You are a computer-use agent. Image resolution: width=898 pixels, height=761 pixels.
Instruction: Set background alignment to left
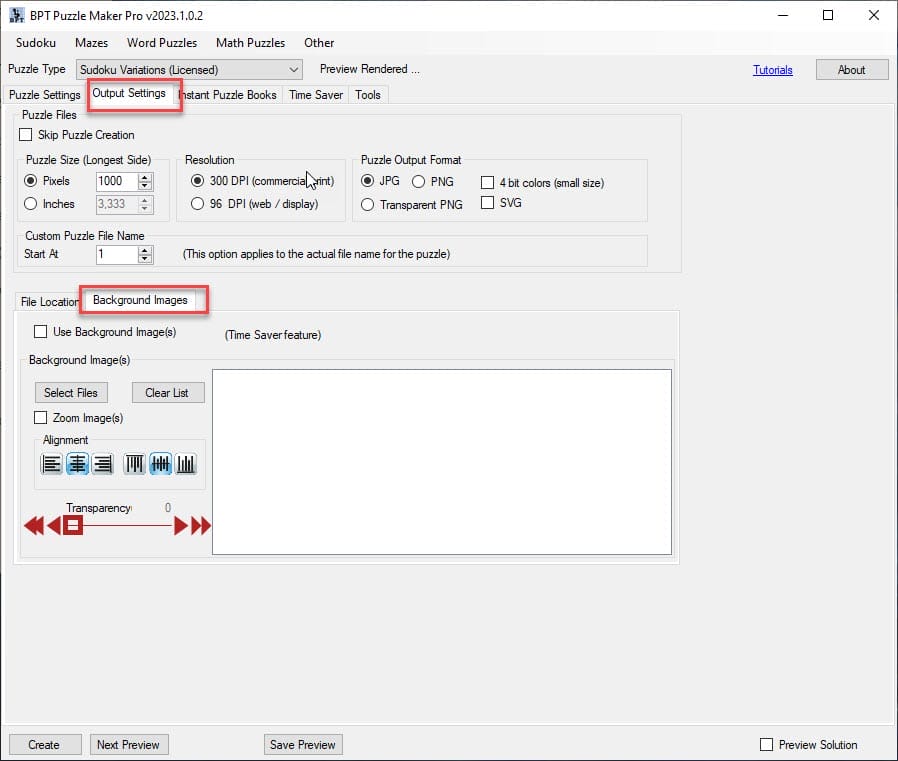coord(51,464)
